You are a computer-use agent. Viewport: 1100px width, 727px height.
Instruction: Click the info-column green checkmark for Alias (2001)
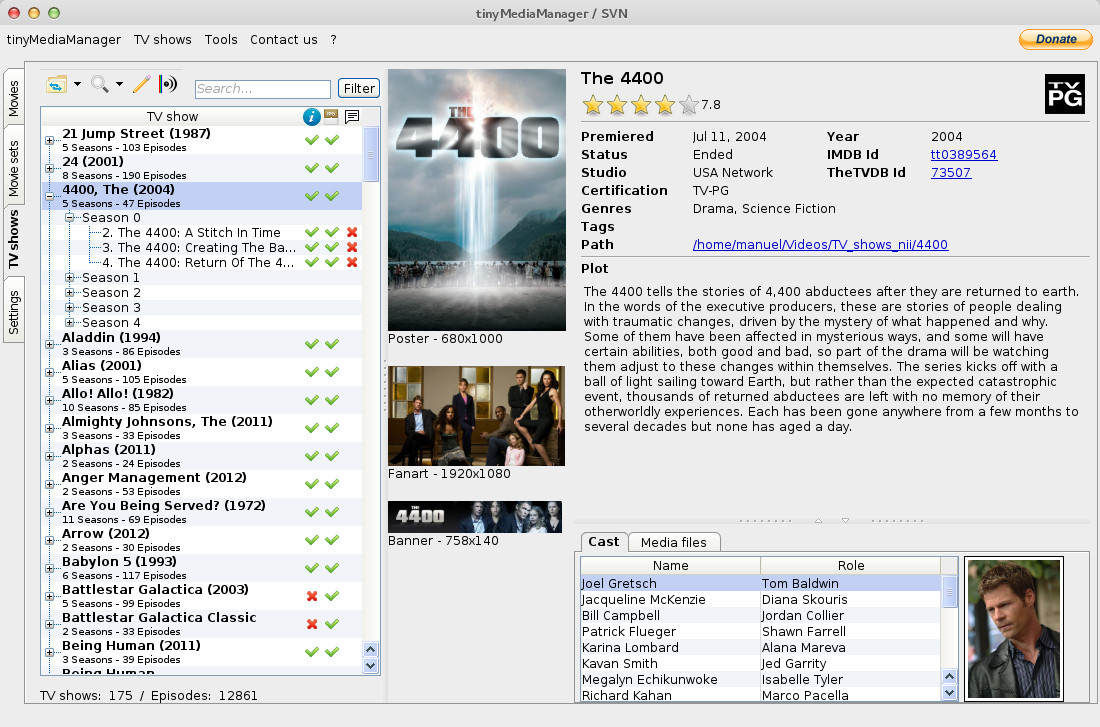click(x=312, y=372)
